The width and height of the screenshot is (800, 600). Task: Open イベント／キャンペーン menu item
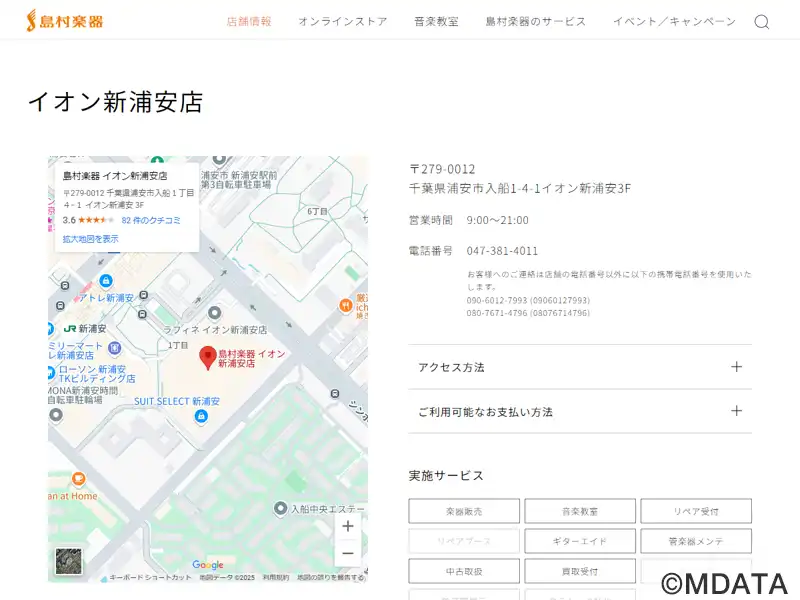point(674,21)
